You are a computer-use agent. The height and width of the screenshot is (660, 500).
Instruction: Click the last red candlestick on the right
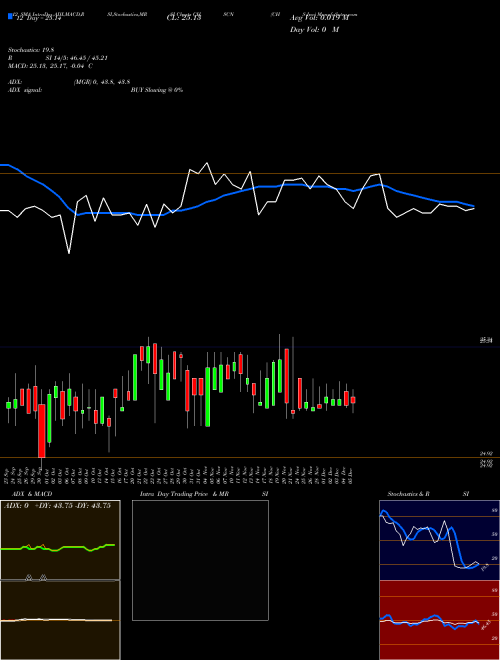(x=353, y=400)
